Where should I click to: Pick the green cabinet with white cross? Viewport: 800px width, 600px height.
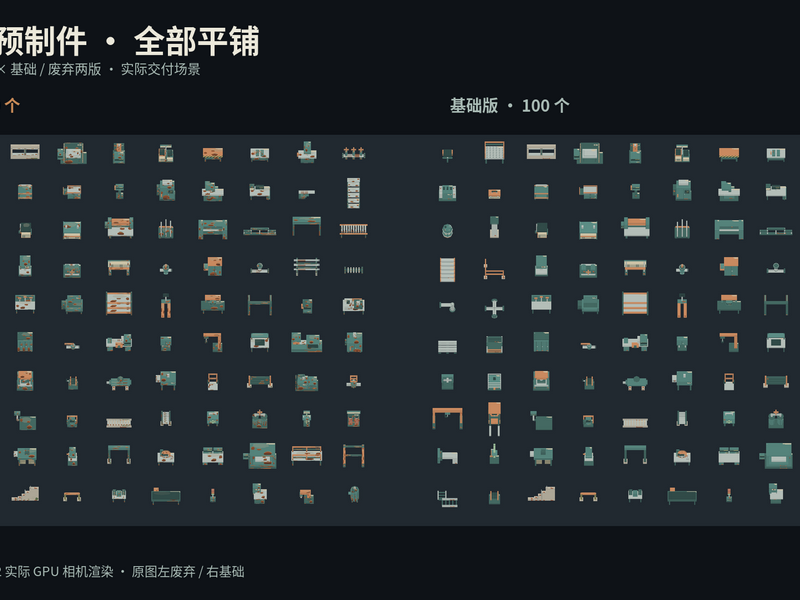click(x=447, y=381)
